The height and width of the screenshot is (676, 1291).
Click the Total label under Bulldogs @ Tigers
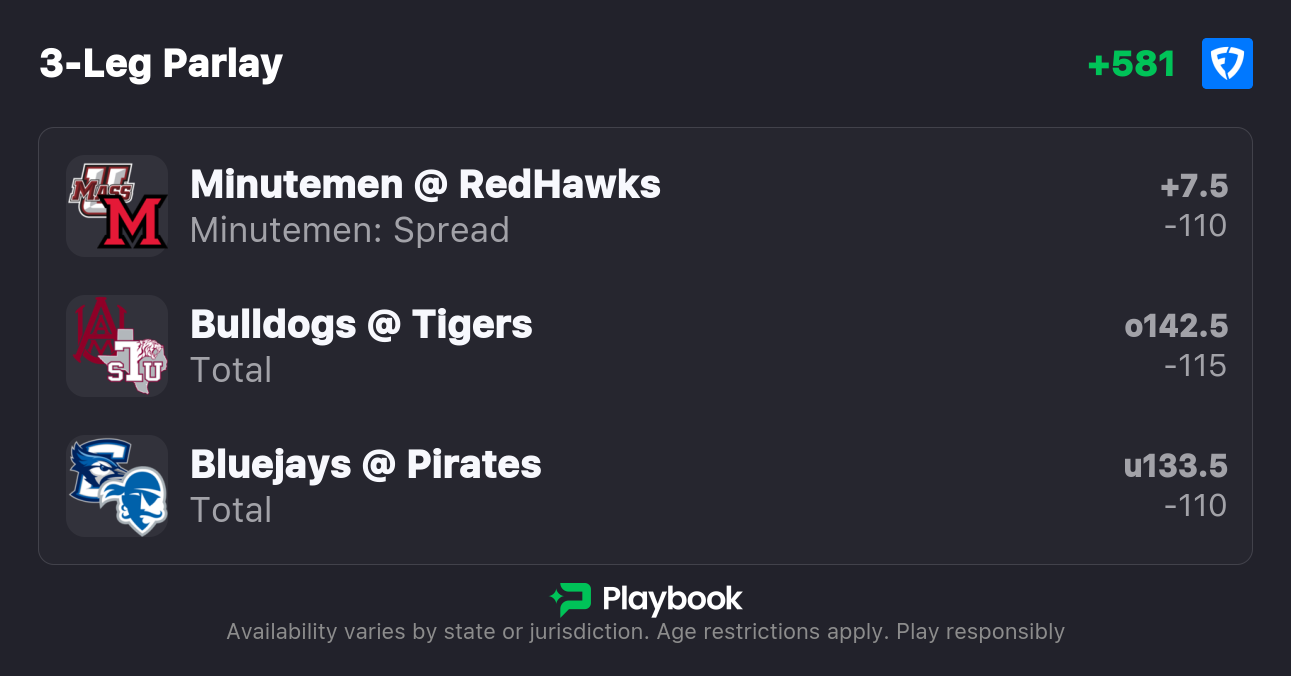pyautogui.click(x=231, y=370)
